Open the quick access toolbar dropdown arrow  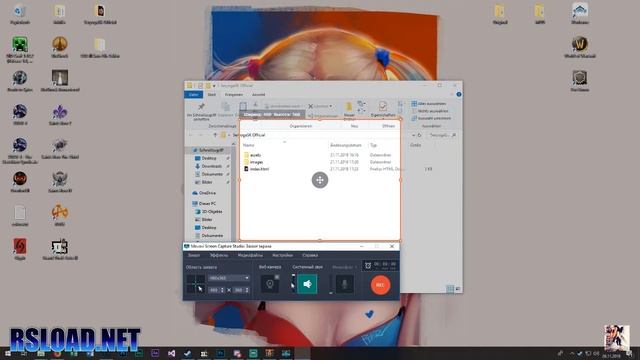tap(214, 86)
